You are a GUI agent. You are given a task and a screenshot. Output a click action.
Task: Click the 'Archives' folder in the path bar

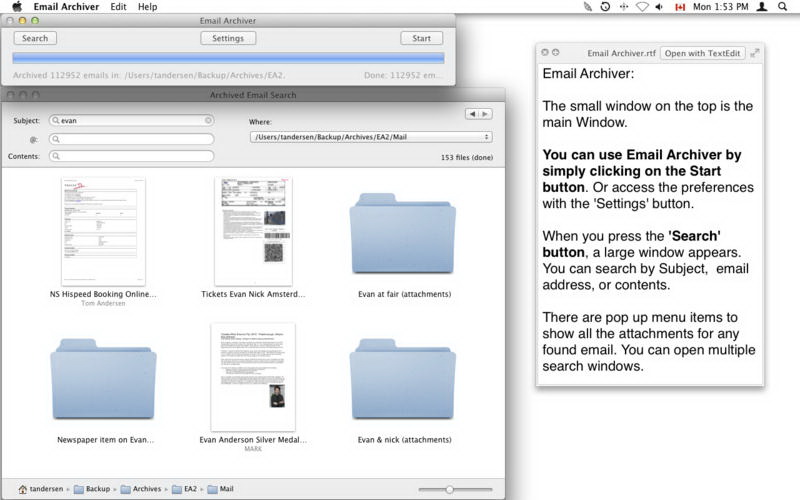(139, 489)
